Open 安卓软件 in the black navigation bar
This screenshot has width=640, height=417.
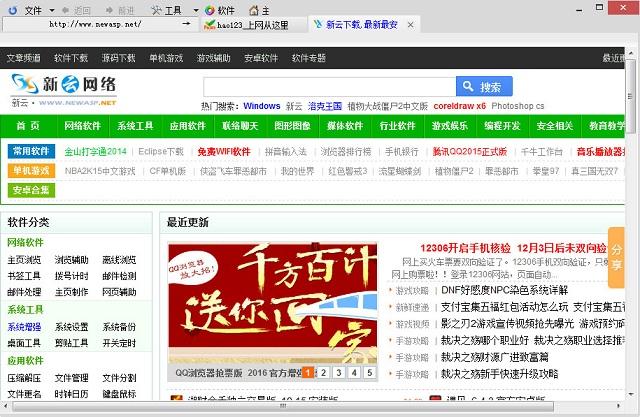click(x=261, y=58)
